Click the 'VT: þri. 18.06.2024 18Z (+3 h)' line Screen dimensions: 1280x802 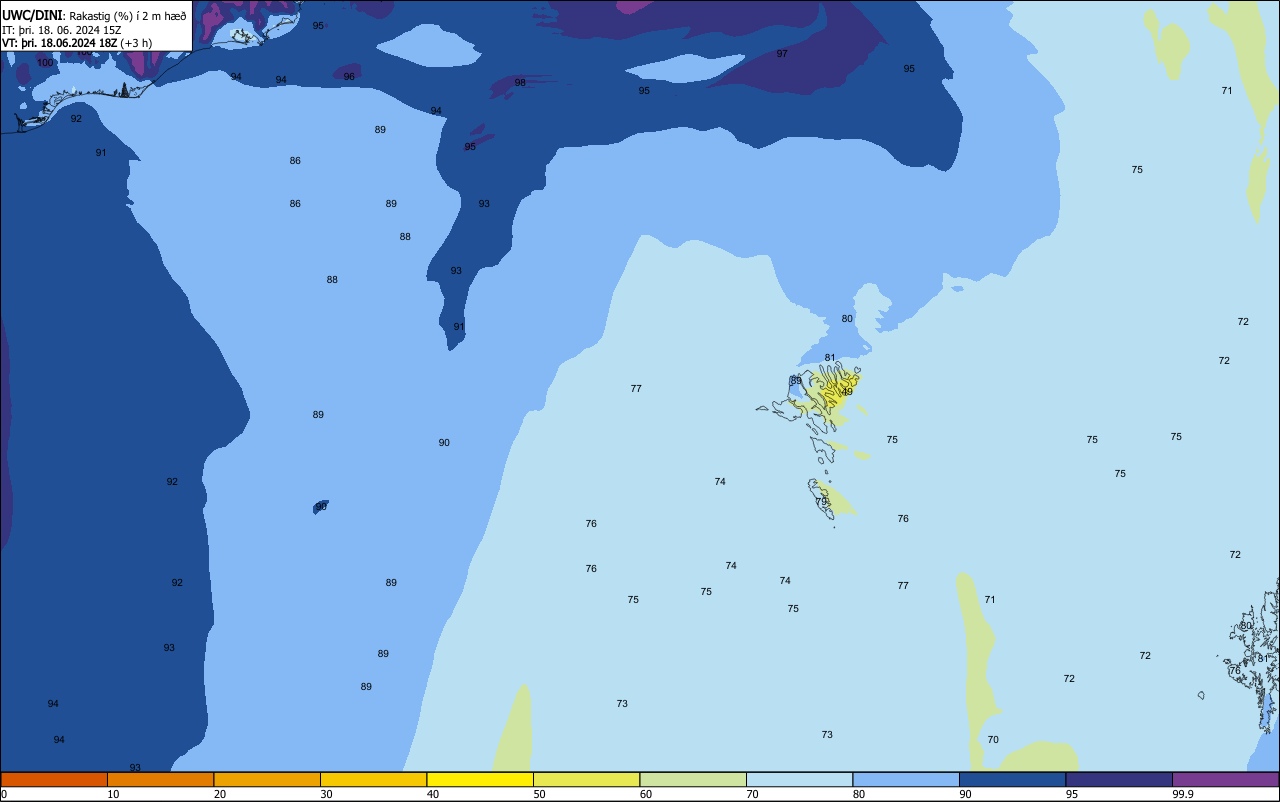coord(77,43)
